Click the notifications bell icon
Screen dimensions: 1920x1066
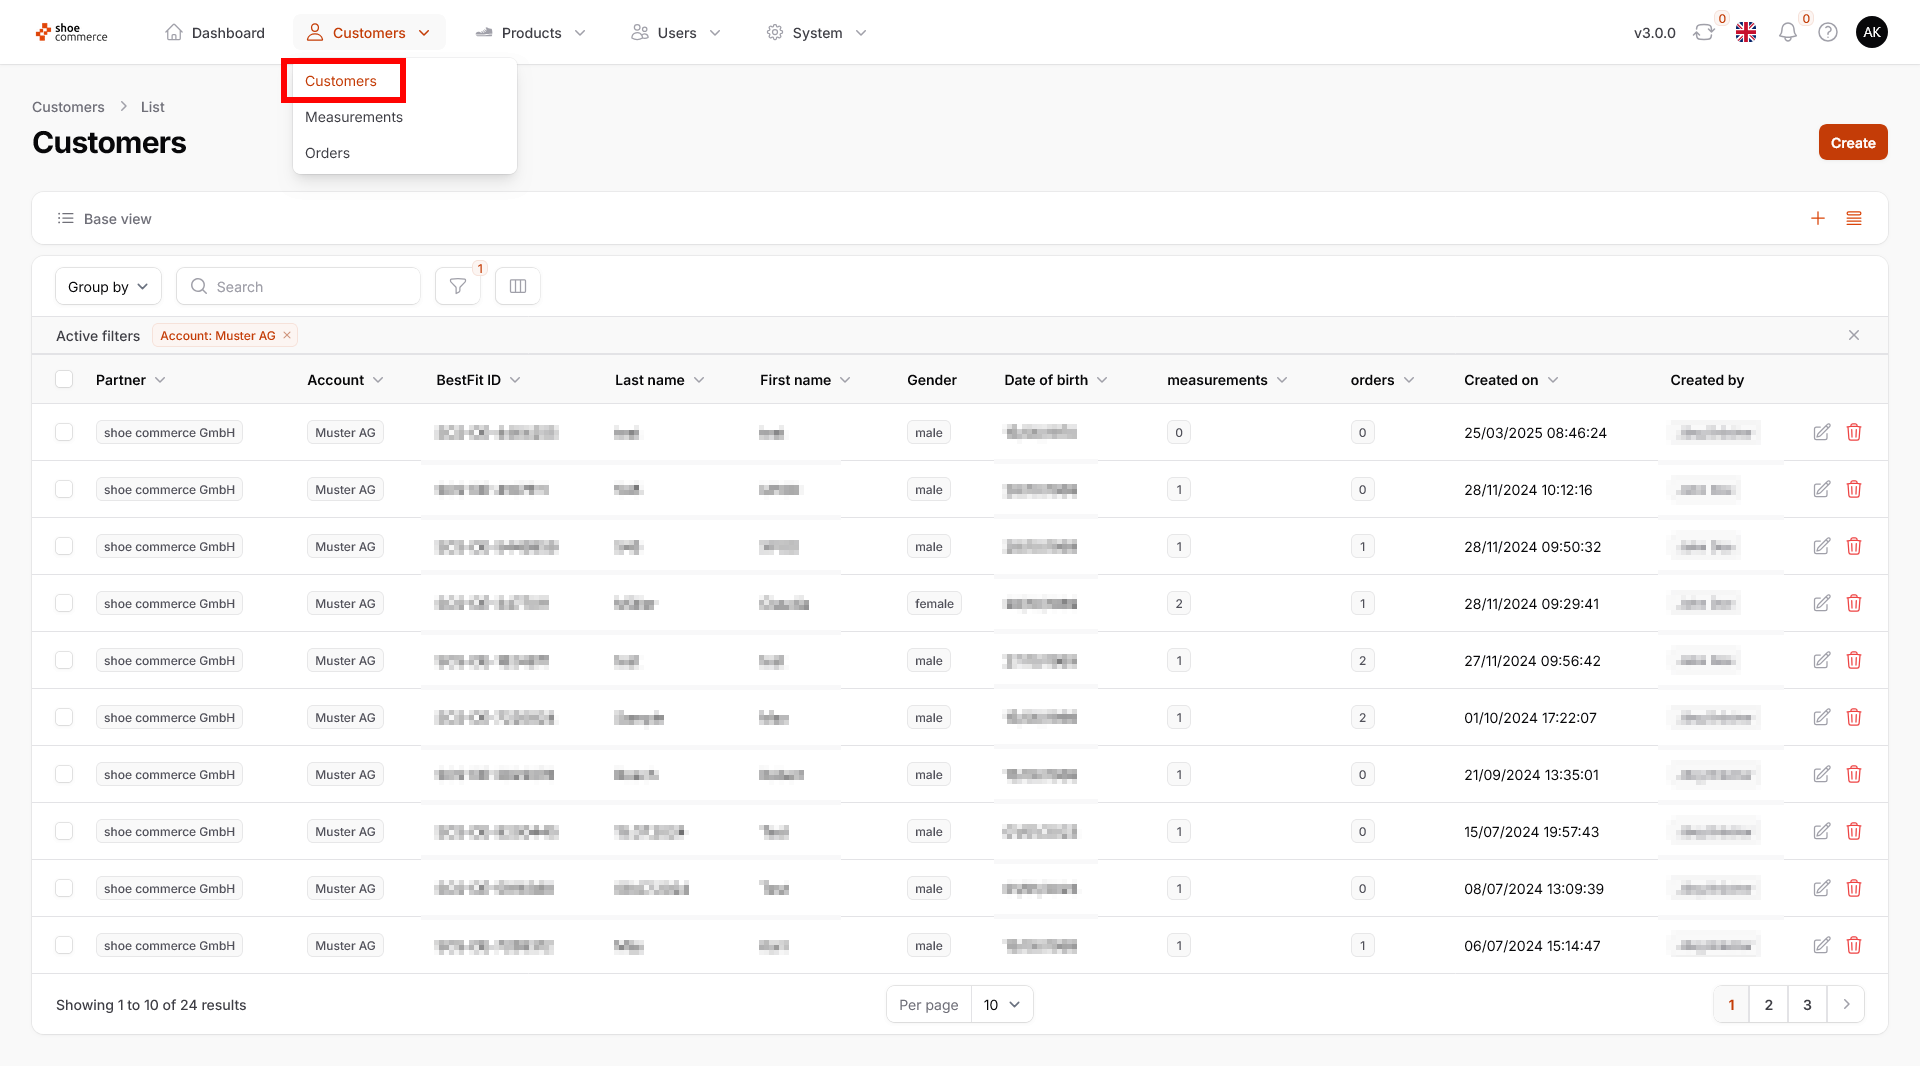pyautogui.click(x=1787, y=33)
